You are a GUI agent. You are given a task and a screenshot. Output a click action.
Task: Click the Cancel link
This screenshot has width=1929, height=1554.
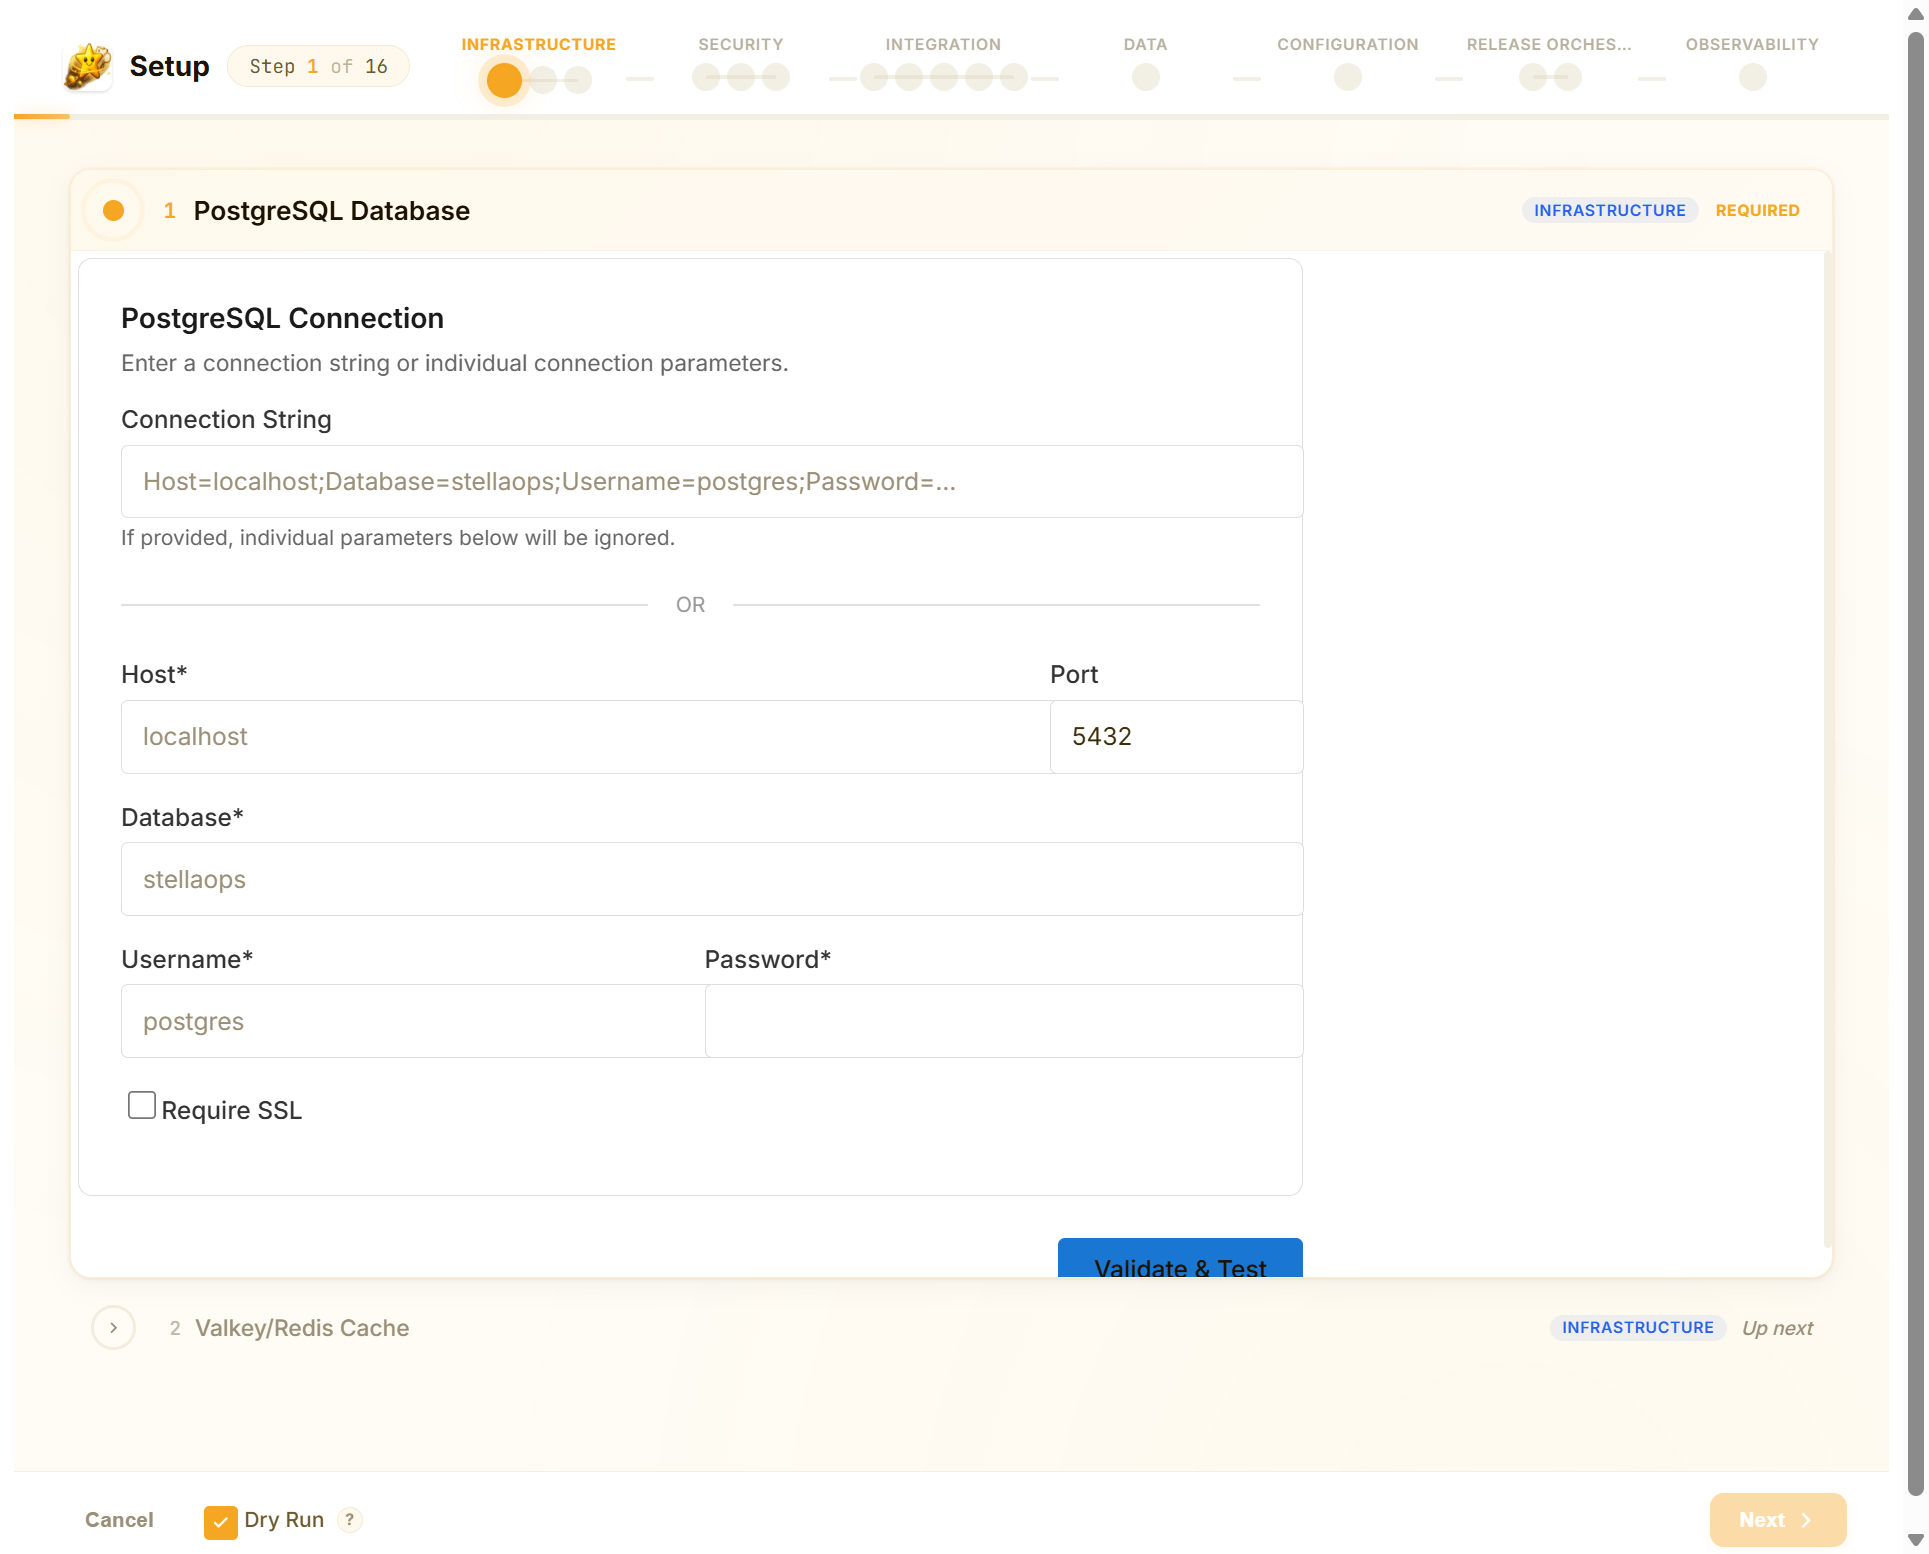(x=119, y=1519)
